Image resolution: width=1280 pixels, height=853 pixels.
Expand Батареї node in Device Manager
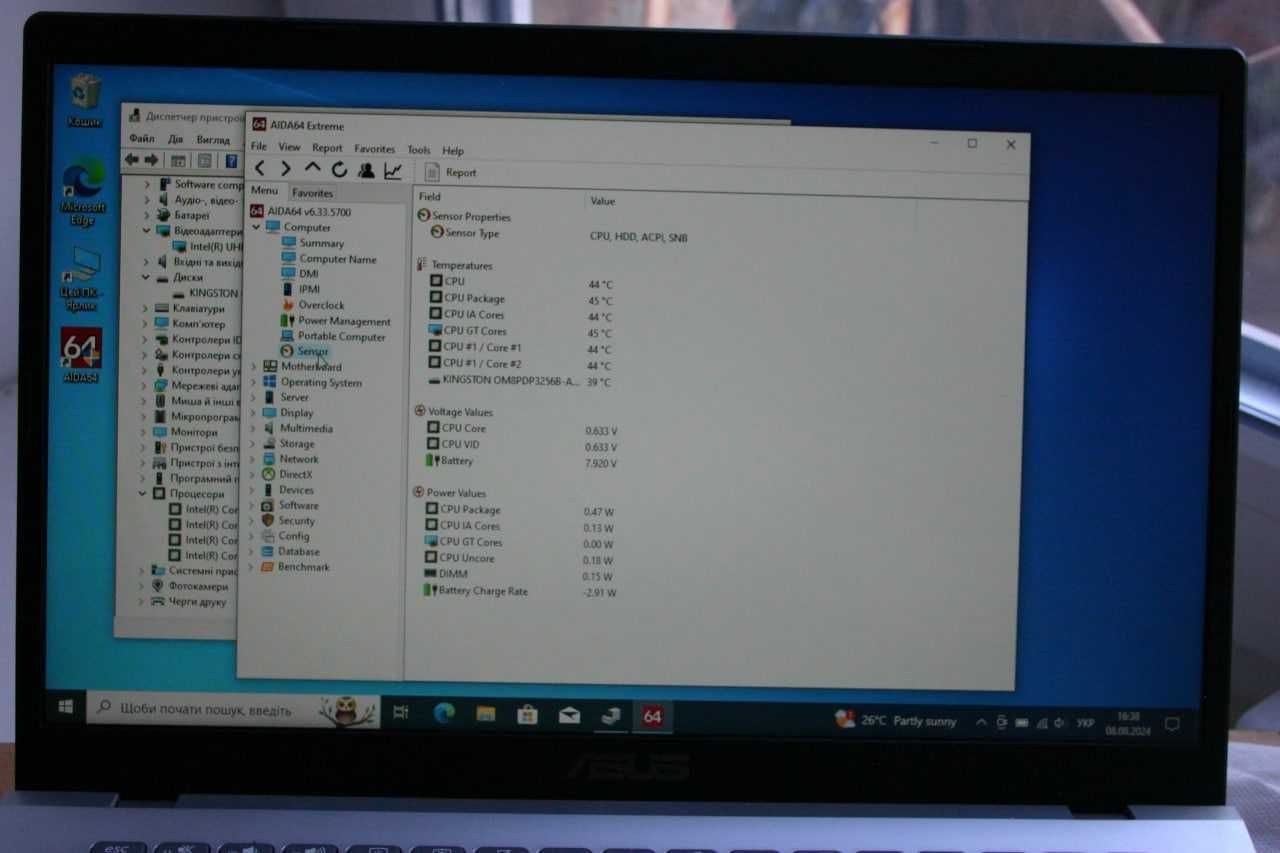(x=147, y=215)
